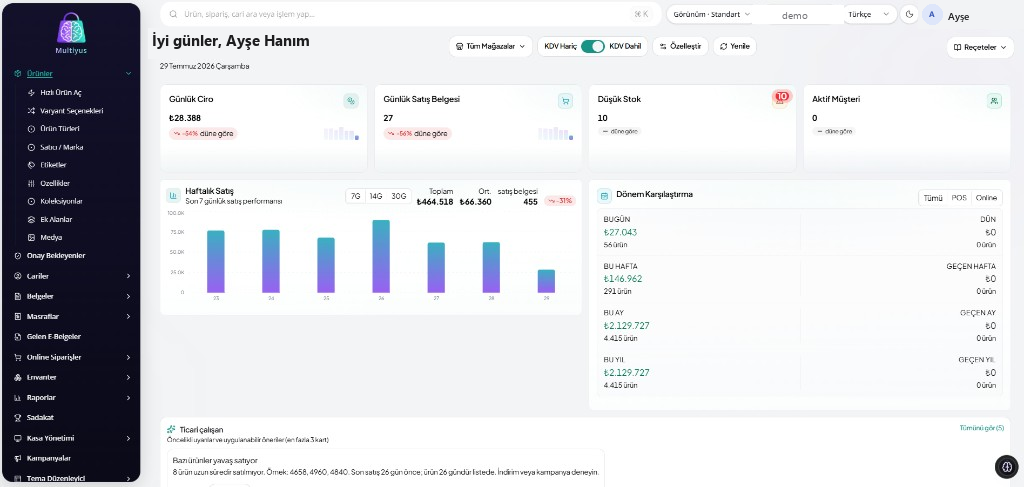
Task: Select the 14G period option
Action: click(376, 196)
